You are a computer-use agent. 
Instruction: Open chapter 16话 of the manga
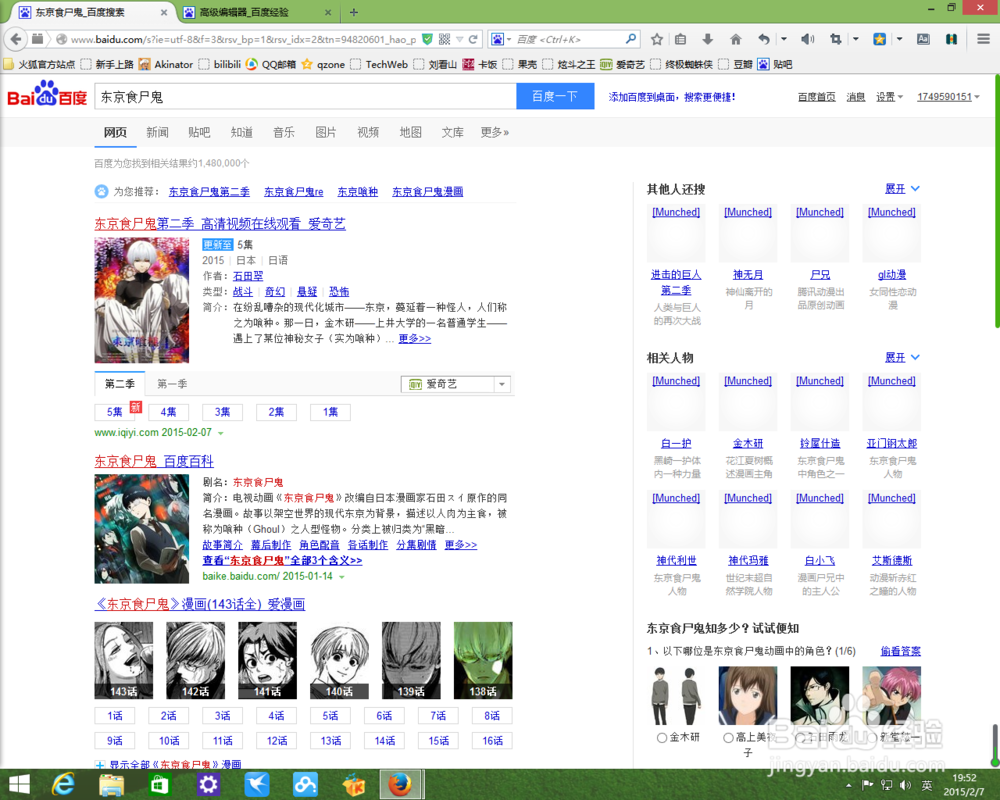[492, 741]
